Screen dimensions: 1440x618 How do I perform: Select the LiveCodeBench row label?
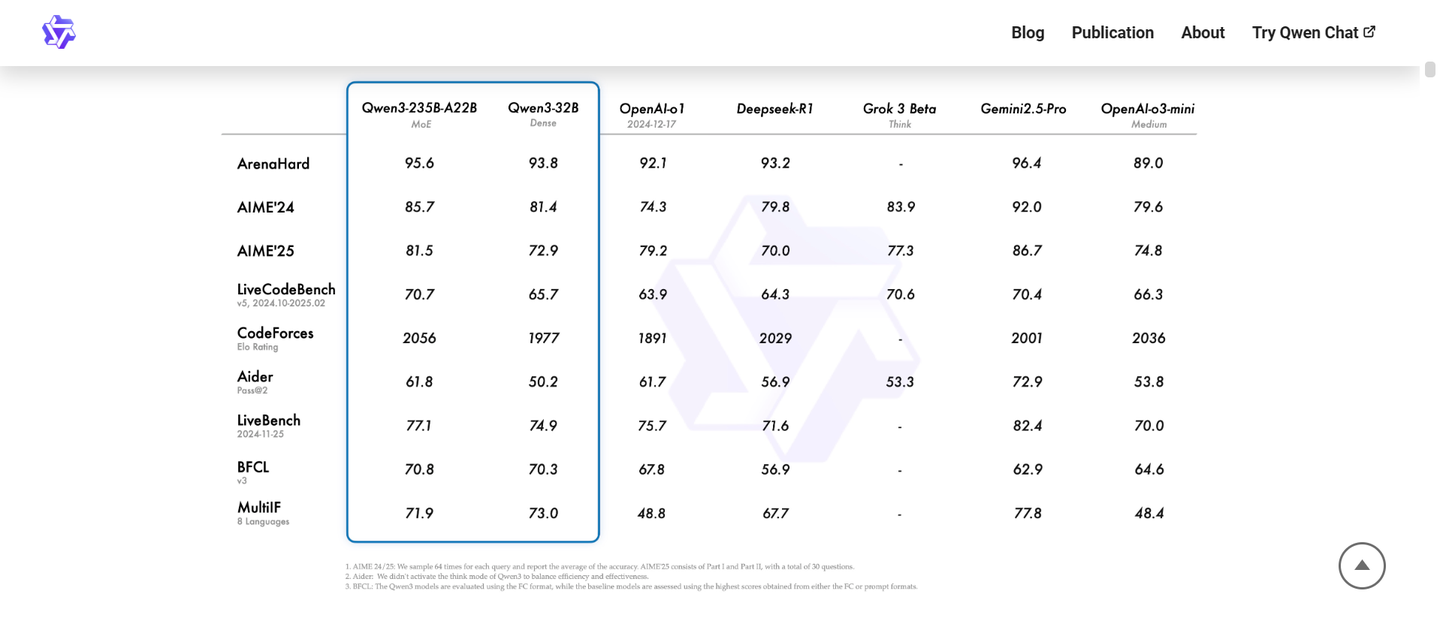pyautogui.click(x=286, y=290)
